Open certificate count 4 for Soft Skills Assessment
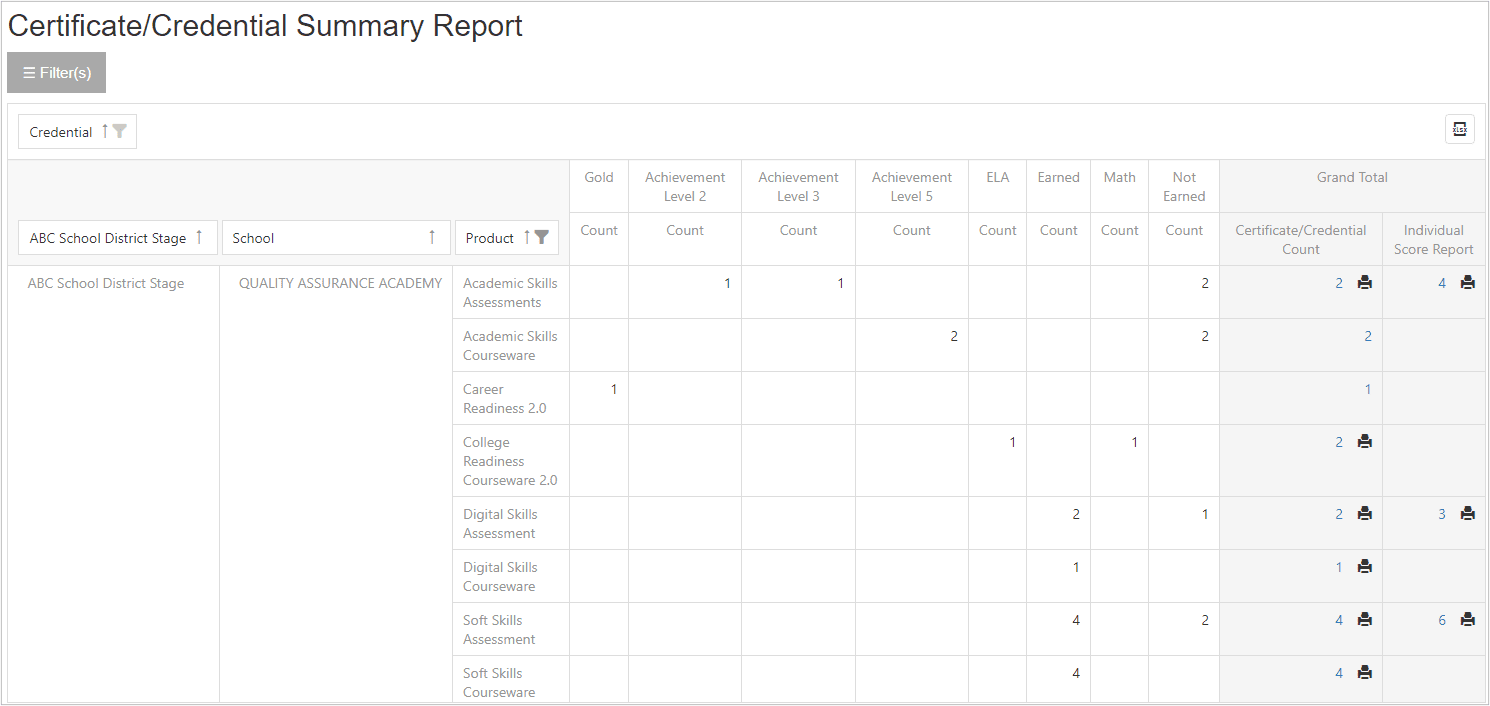 click(1339, 620)
